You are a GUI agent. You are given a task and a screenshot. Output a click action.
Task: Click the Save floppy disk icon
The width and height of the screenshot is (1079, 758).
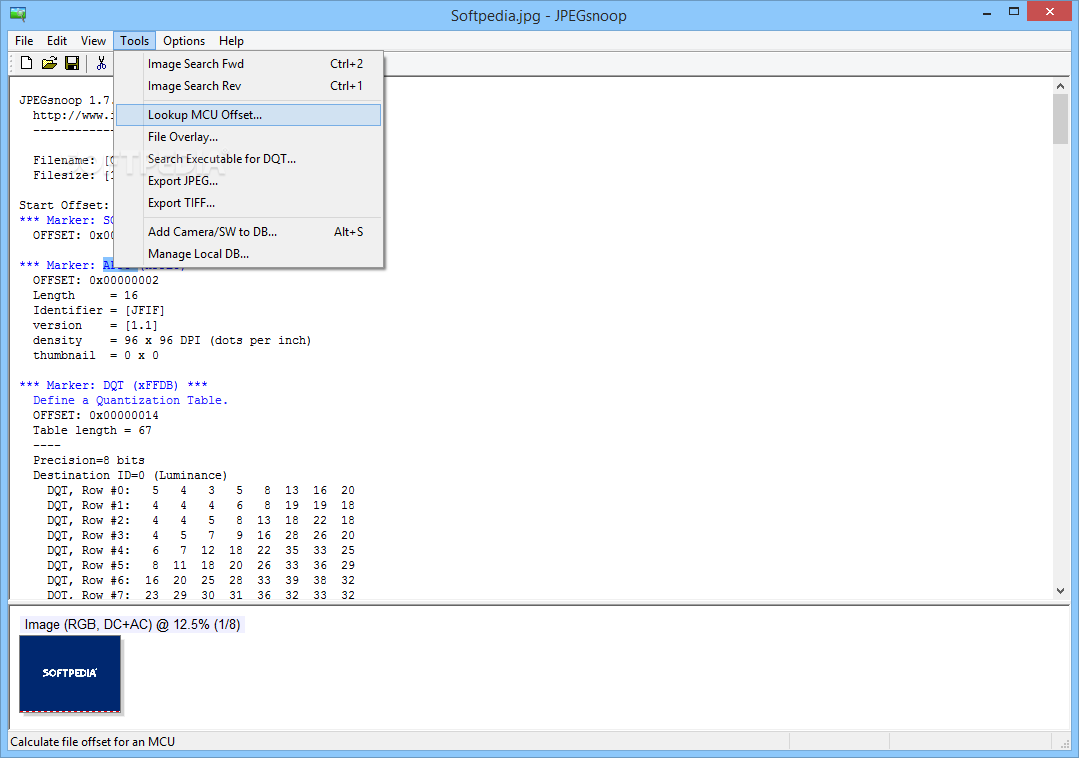72,63
